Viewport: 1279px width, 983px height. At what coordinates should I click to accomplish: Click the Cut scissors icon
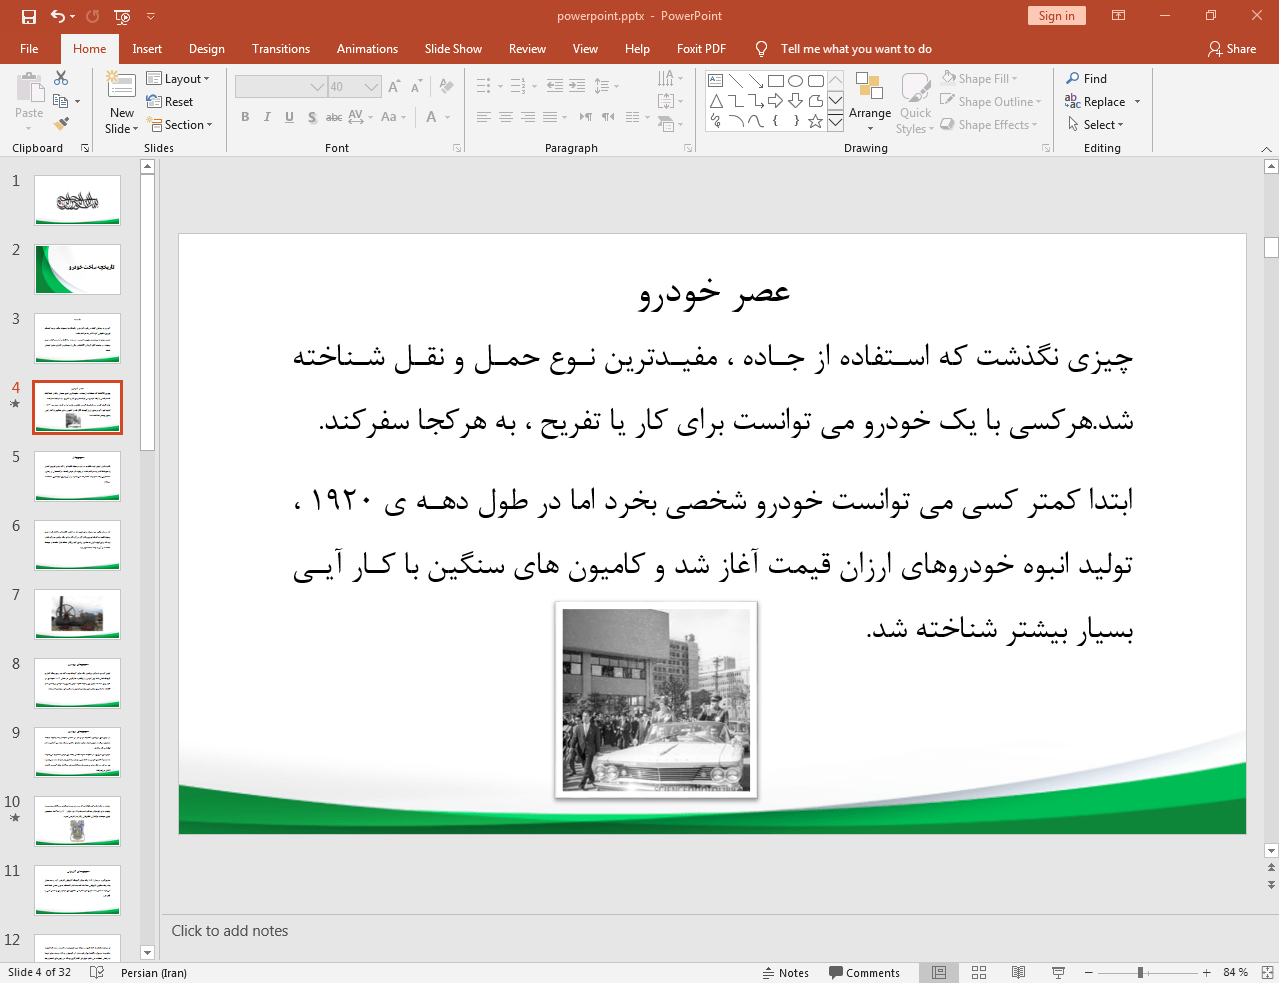pyautogui.click(x=61, y=78)
